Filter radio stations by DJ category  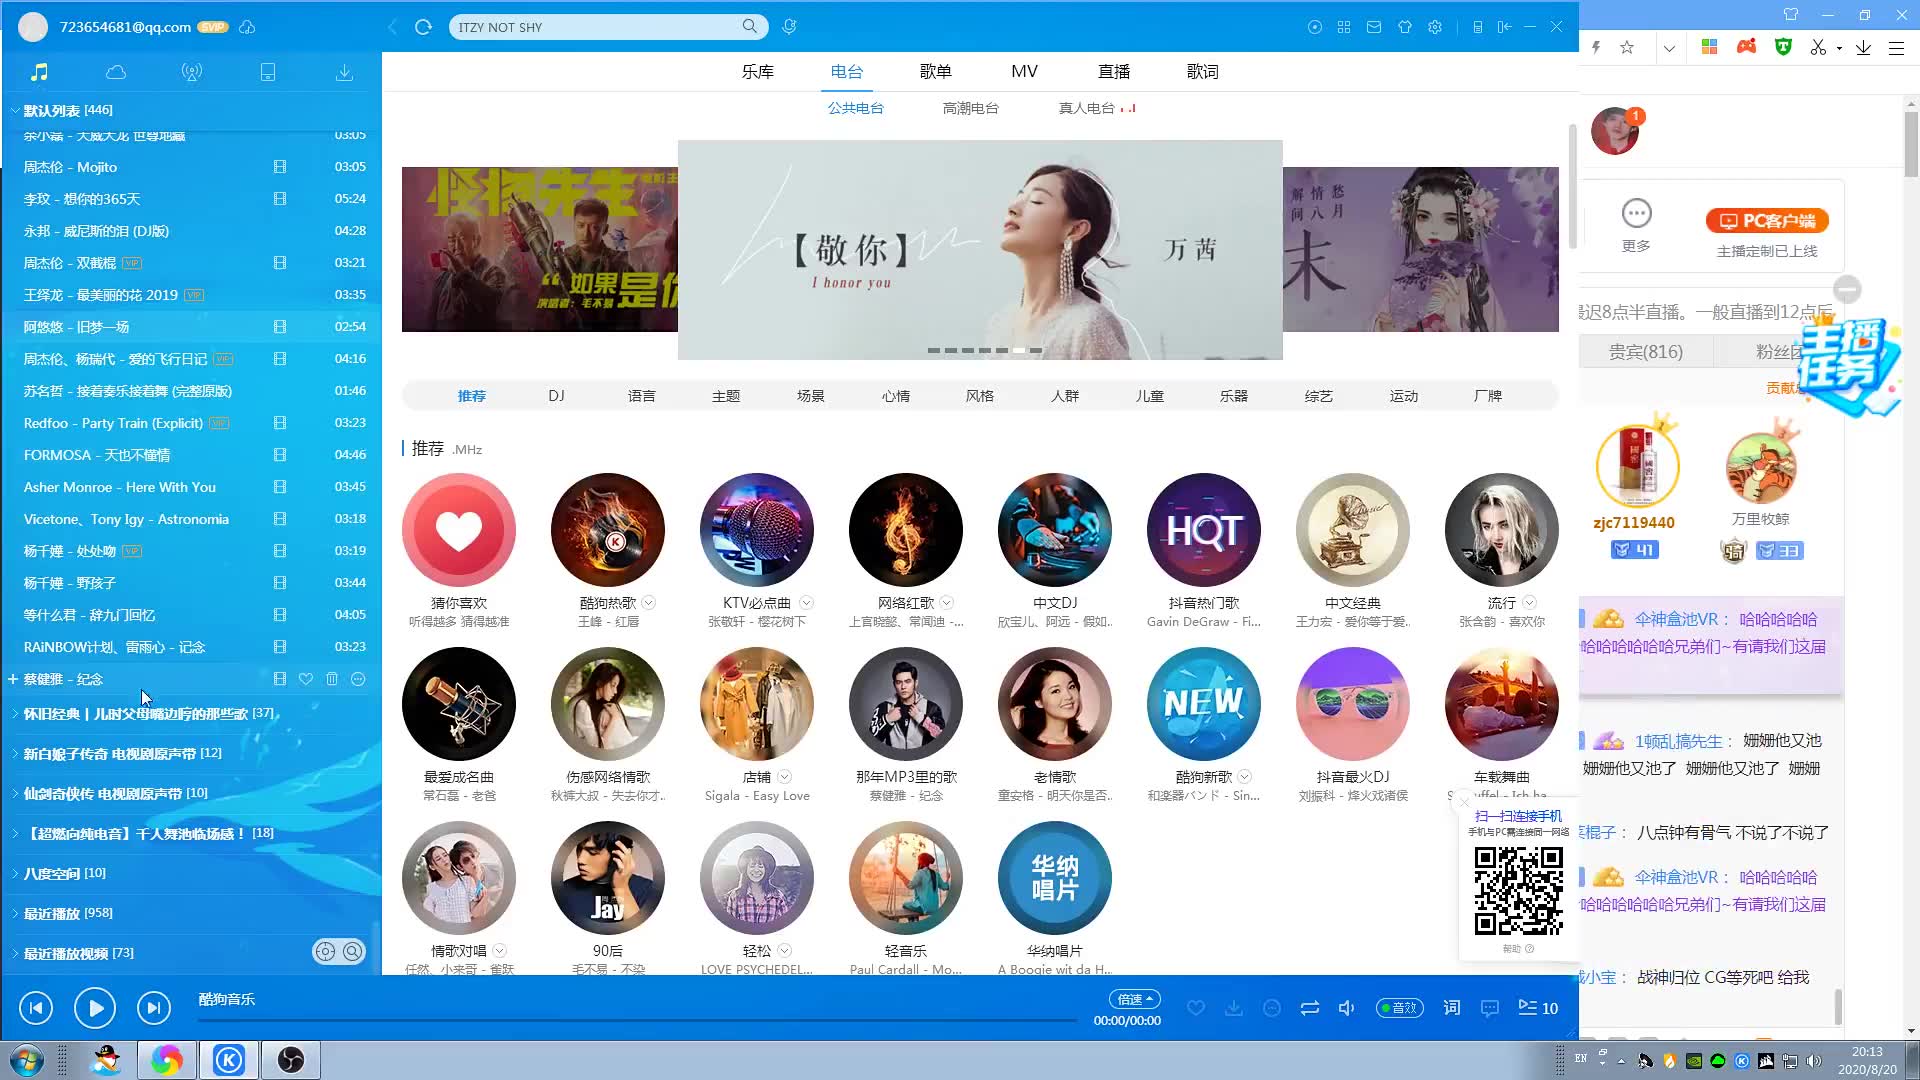click(557, 396)
